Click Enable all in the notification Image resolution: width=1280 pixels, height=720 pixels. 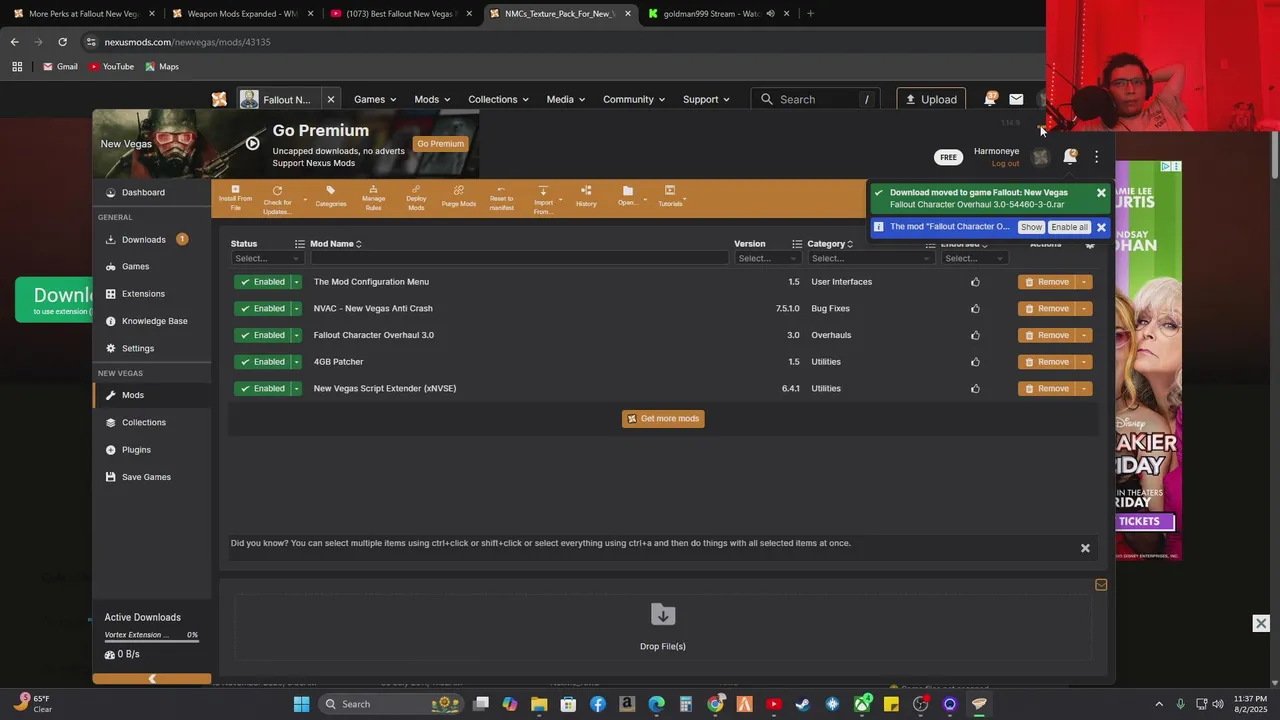click(x=1069, y=227)
